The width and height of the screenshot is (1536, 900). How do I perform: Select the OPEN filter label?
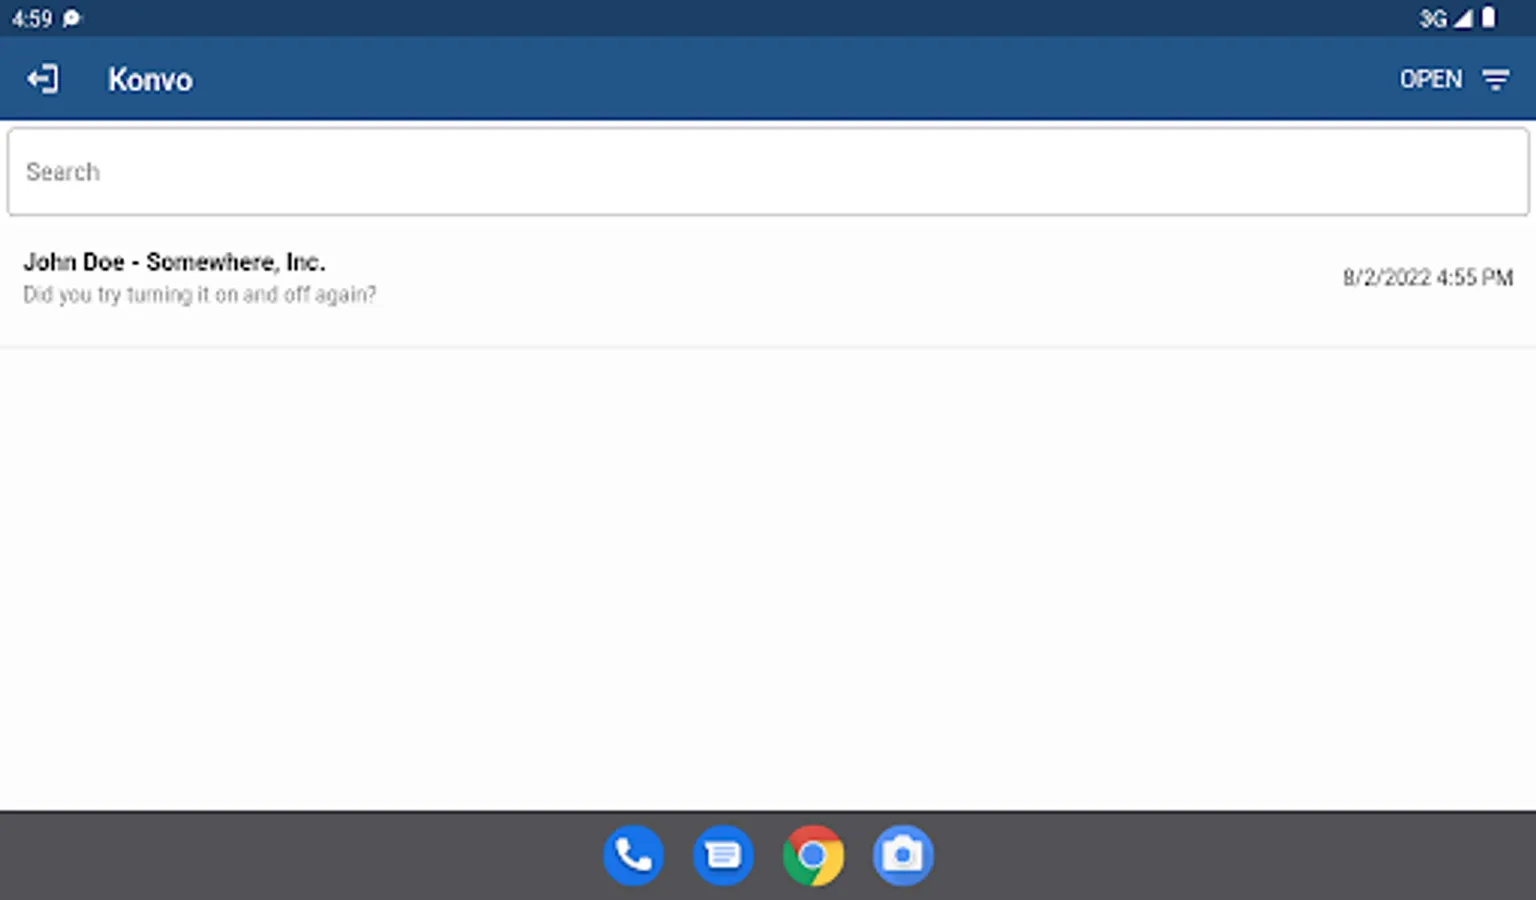point(1430,79)
